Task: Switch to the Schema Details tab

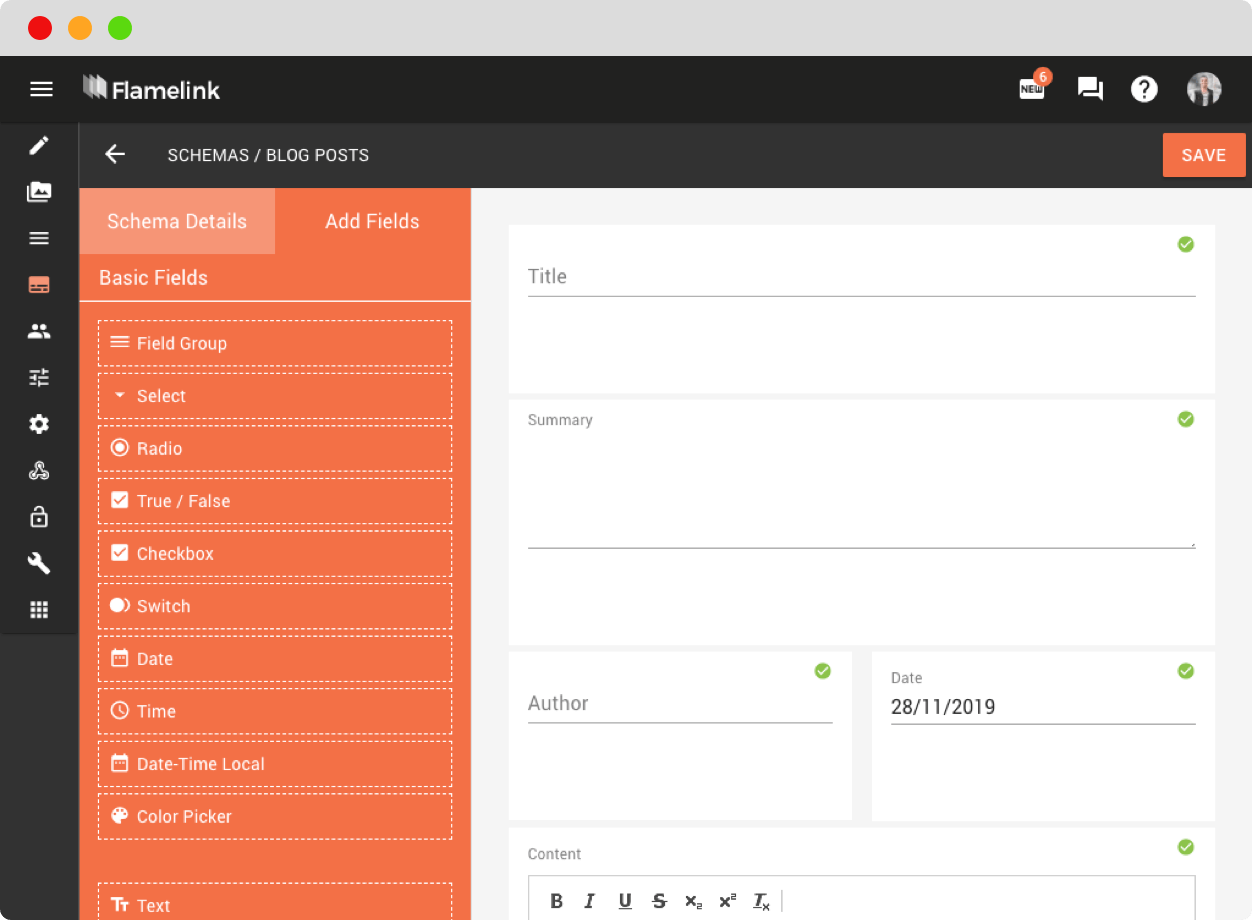Action: [177, 221]
